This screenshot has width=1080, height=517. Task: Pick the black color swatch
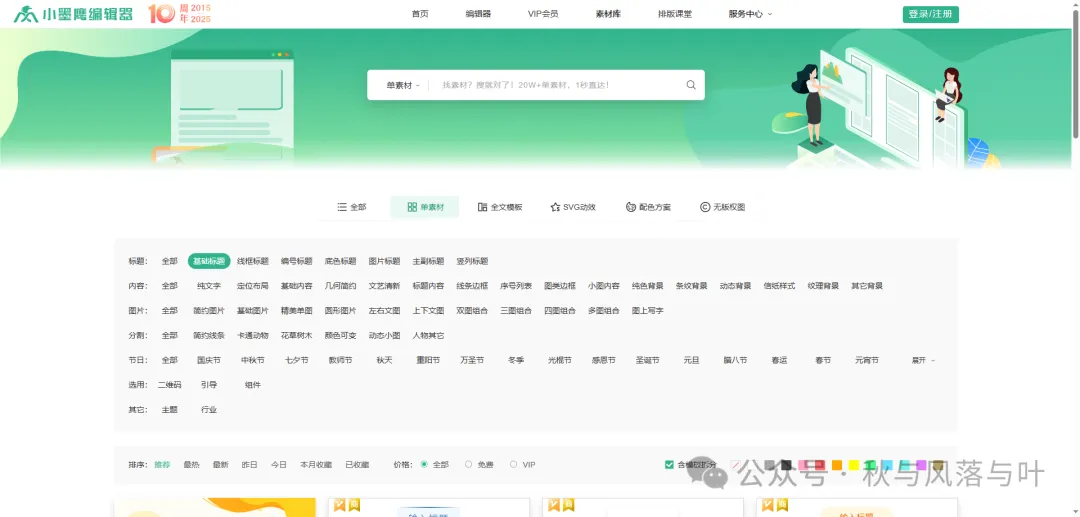[x=787, y=465]
